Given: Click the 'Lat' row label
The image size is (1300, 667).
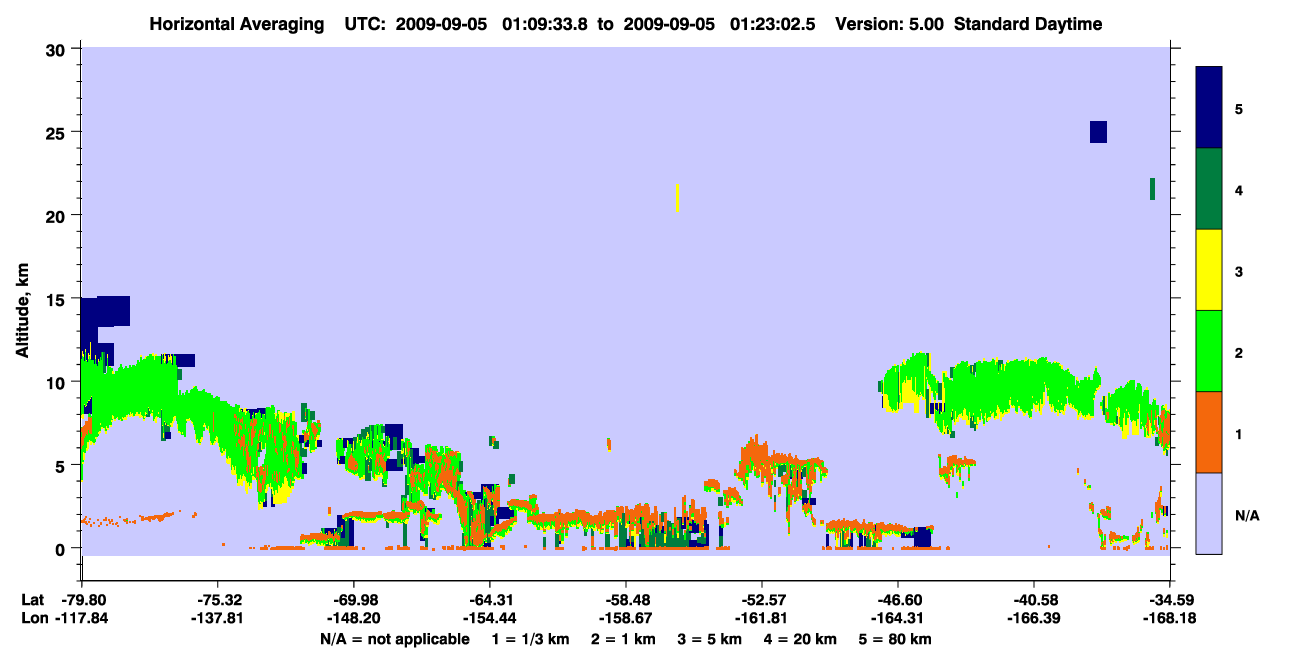Looking at the screenshot, I should [32, 600].
